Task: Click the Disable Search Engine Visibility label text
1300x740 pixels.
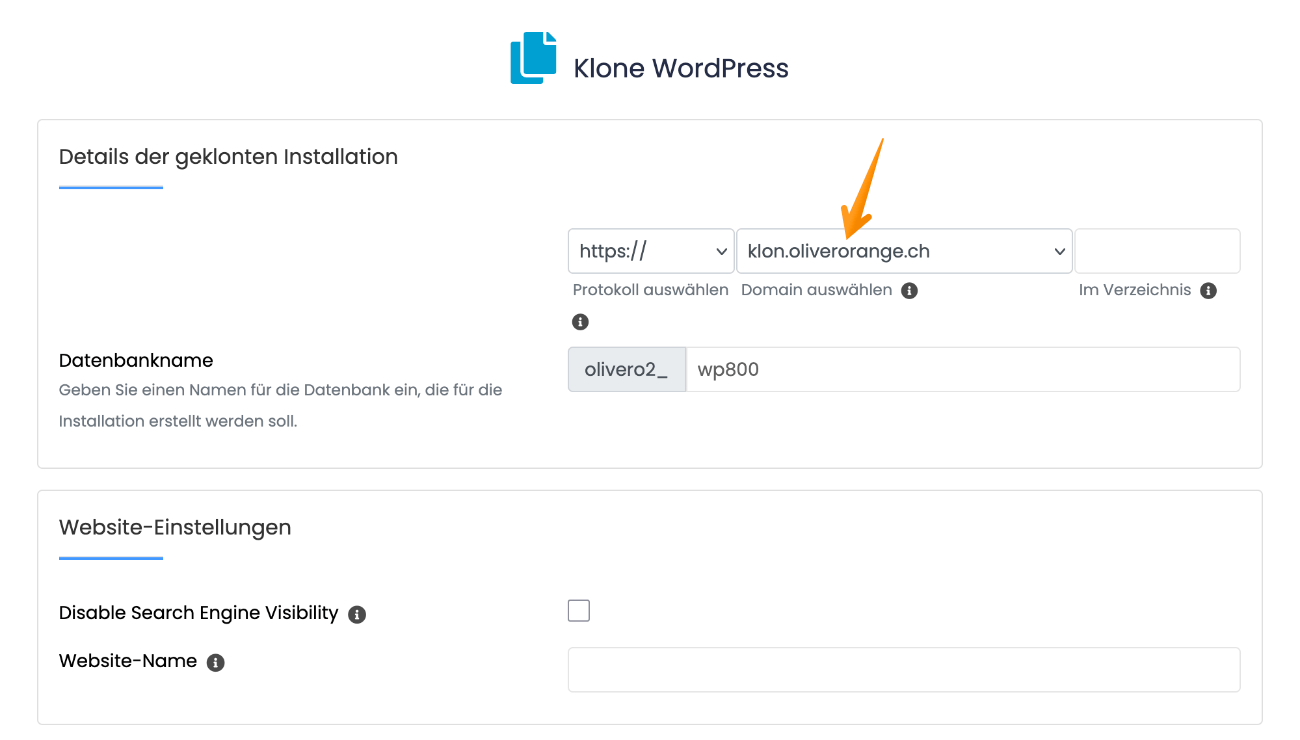Action: click(x=198, y=613)
